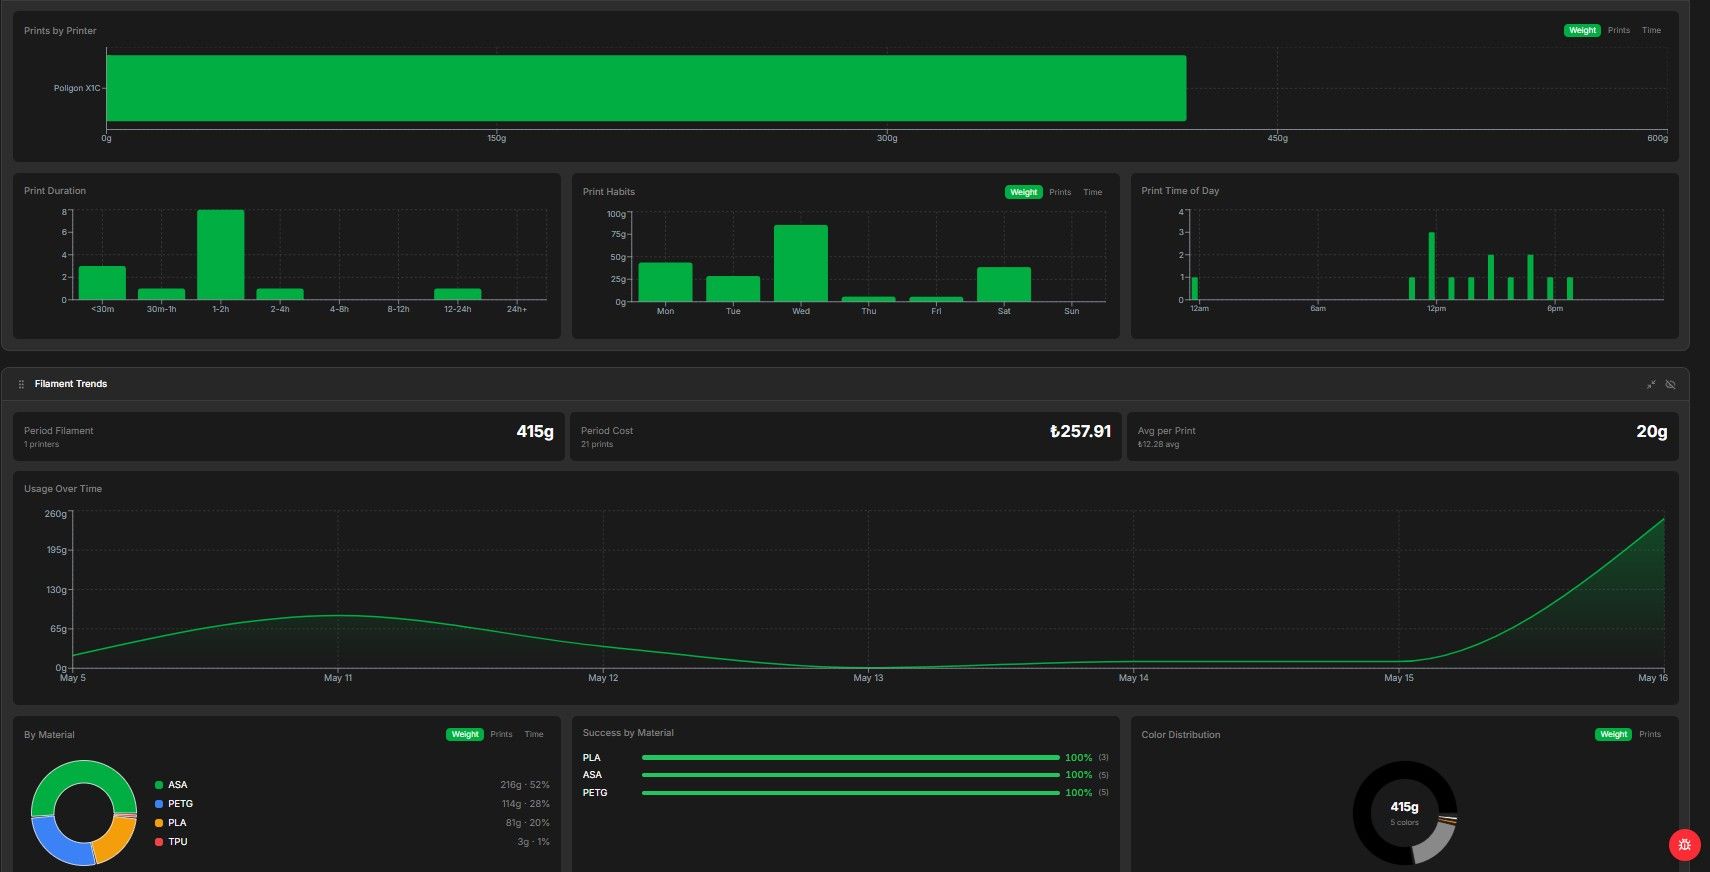Switch Prints by Printer to Time
1710x872 pixels.
pyautogui.click(x=1651, y=30)
